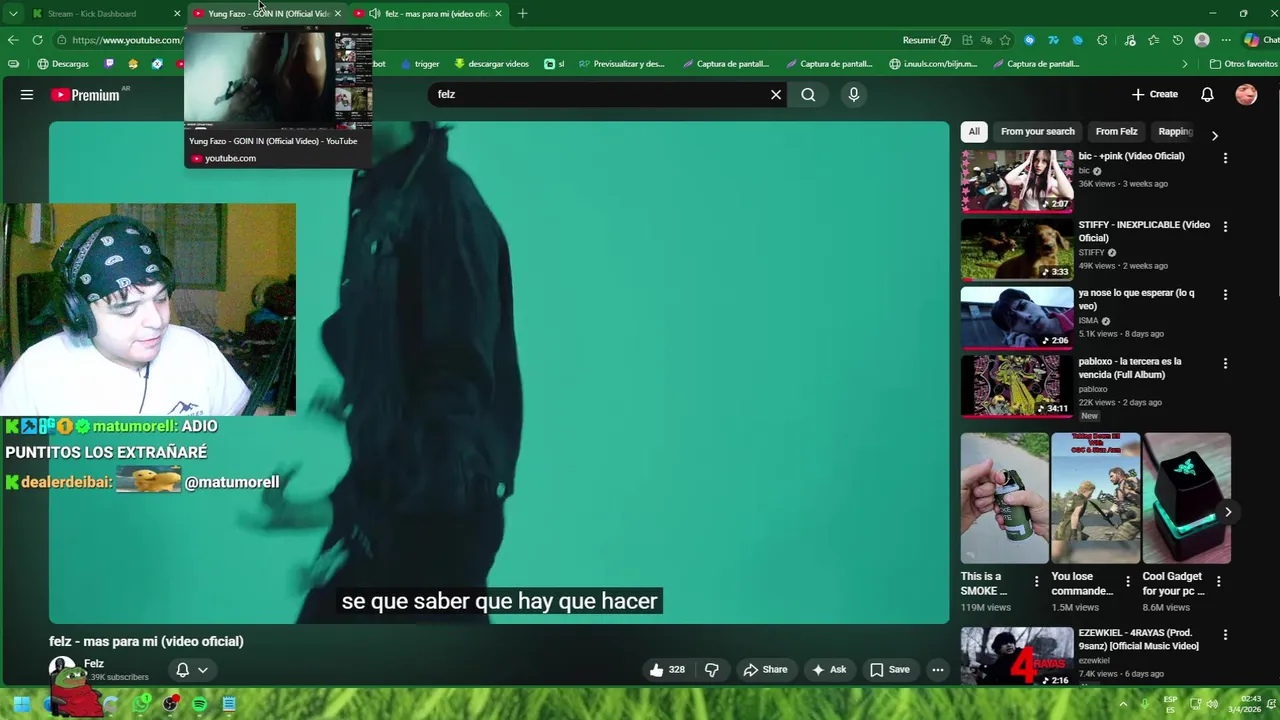Screen dimensions: 1280x720
Task: Dislike the video with thumbs down
Action: [x=712, y=670]
